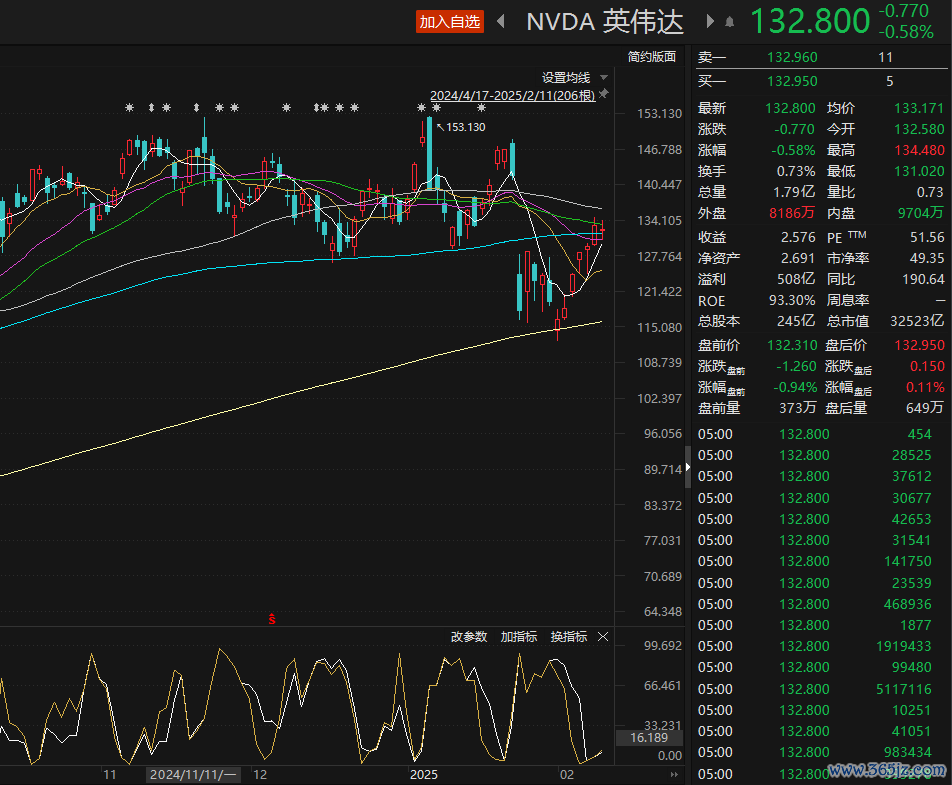Screen dimensions: 952x785
Task: Click the 2024/11/11/一 date label
Action: [x=193, y=775]
